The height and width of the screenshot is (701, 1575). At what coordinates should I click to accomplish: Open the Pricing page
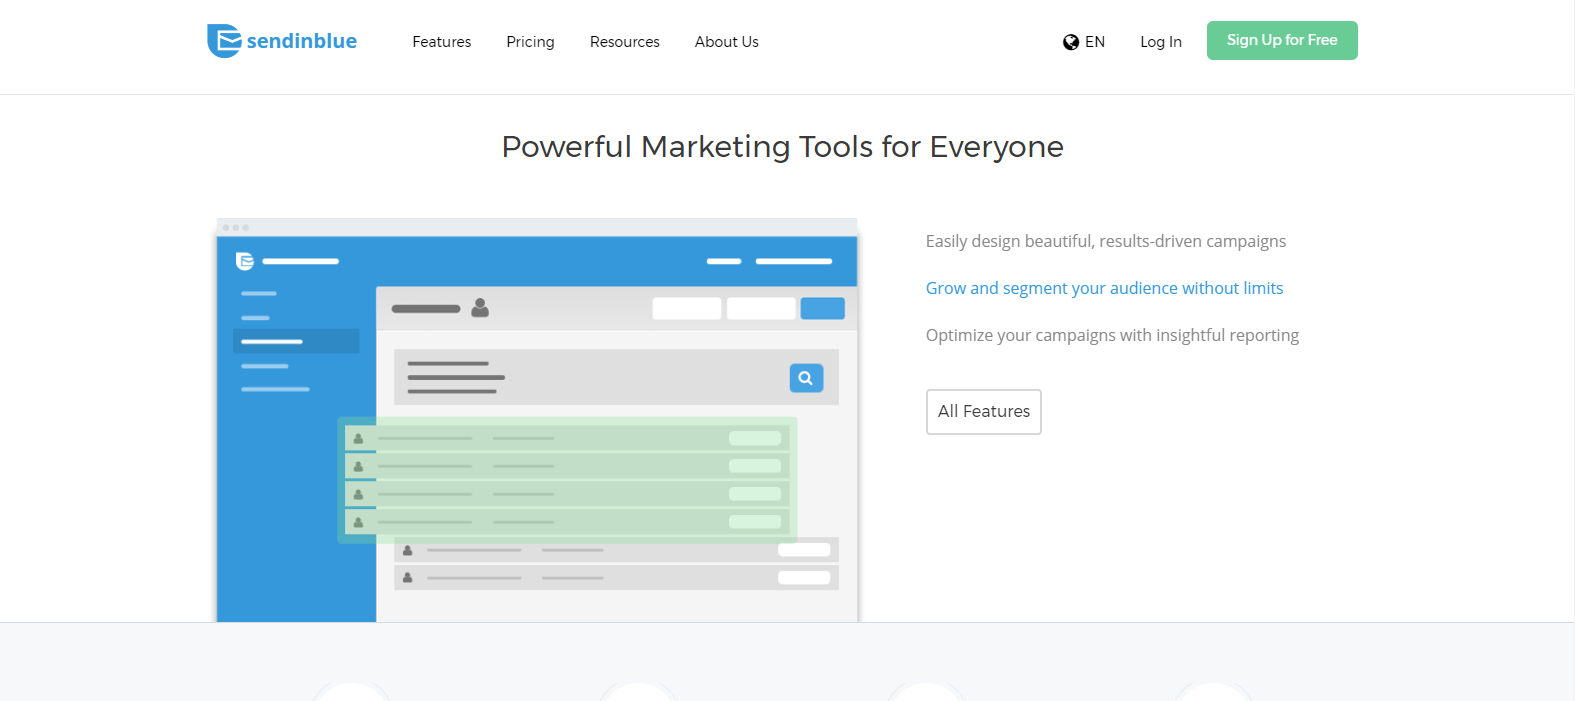pyautogui.click(x=530, y=42)
